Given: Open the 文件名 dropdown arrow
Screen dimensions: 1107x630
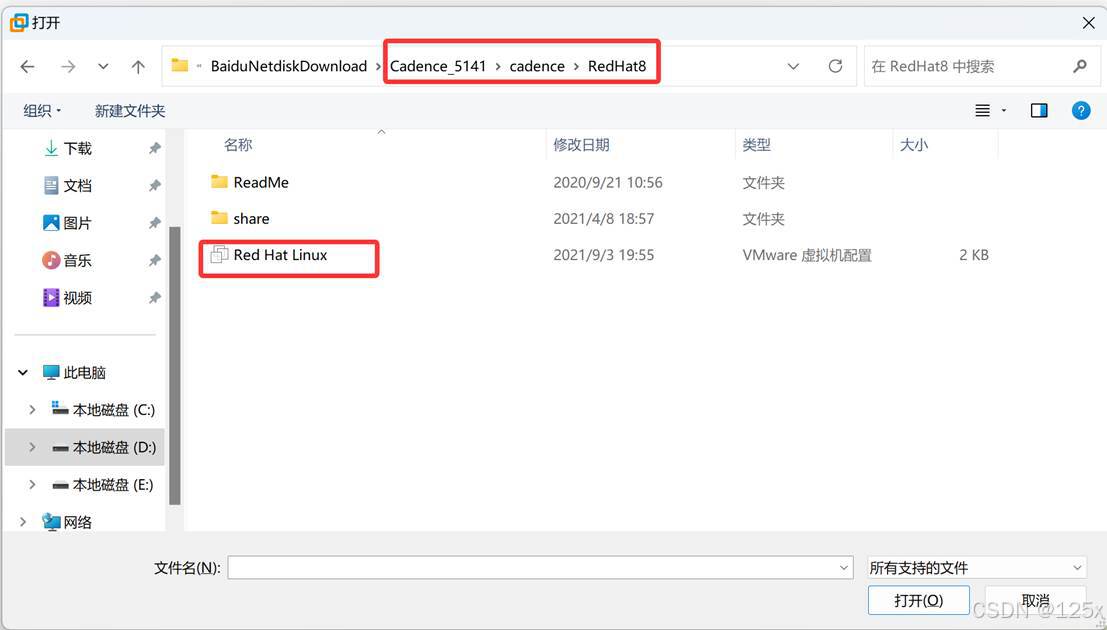Looking at the screenshot, I should coord(844,568).
